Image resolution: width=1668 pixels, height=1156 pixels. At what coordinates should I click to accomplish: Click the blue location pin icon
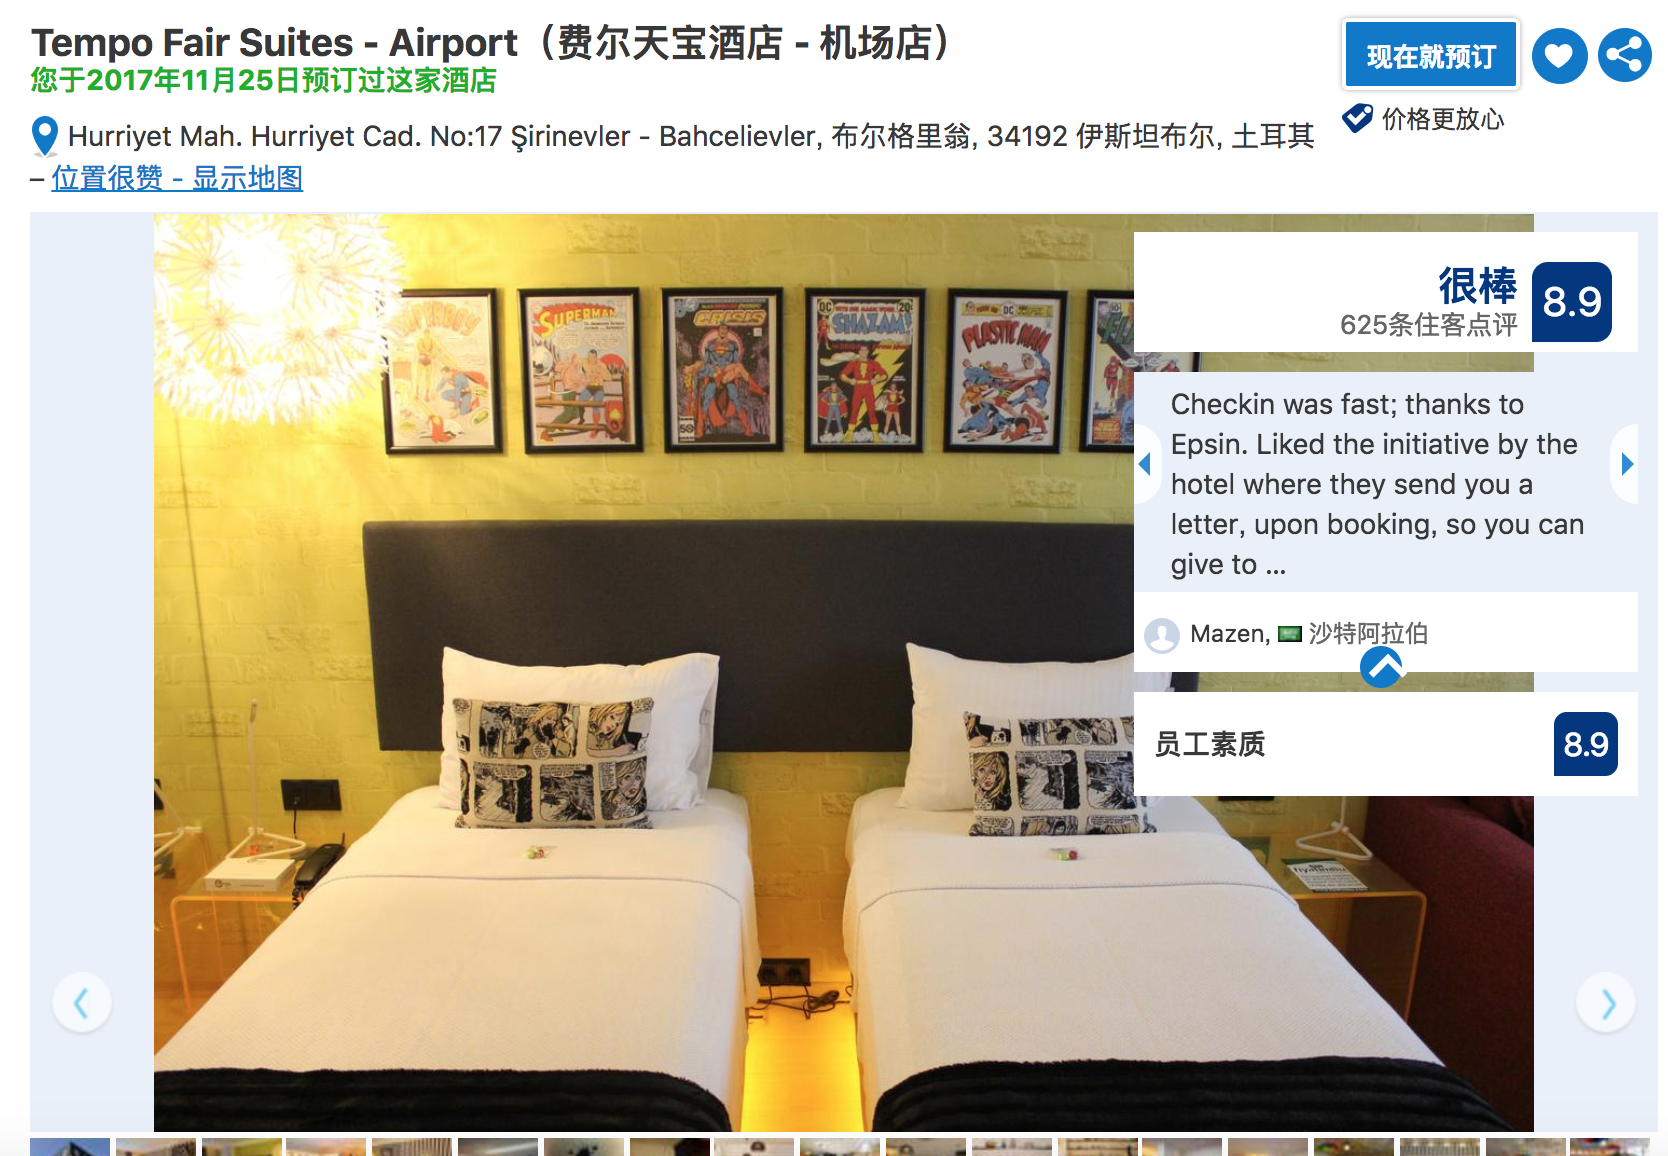pos(45,137)
